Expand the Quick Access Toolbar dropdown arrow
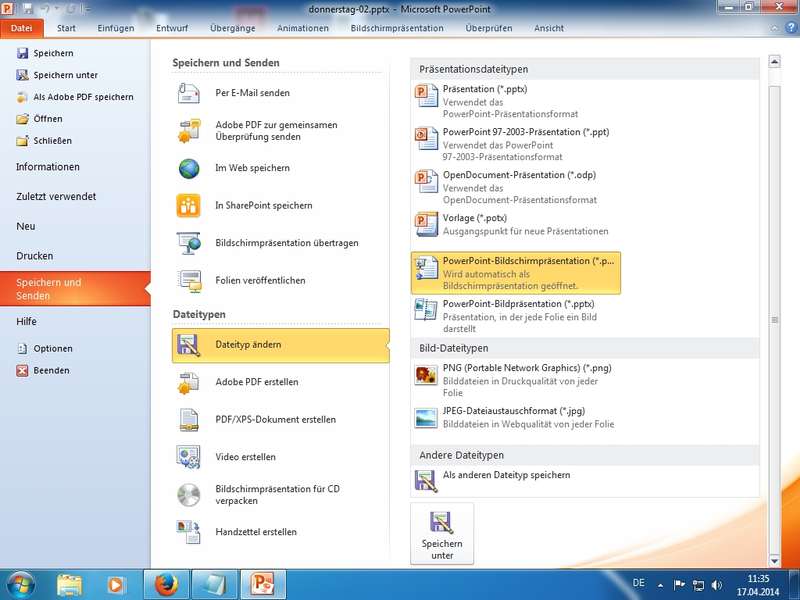This screenshot has width=800, height=600. 84,8
